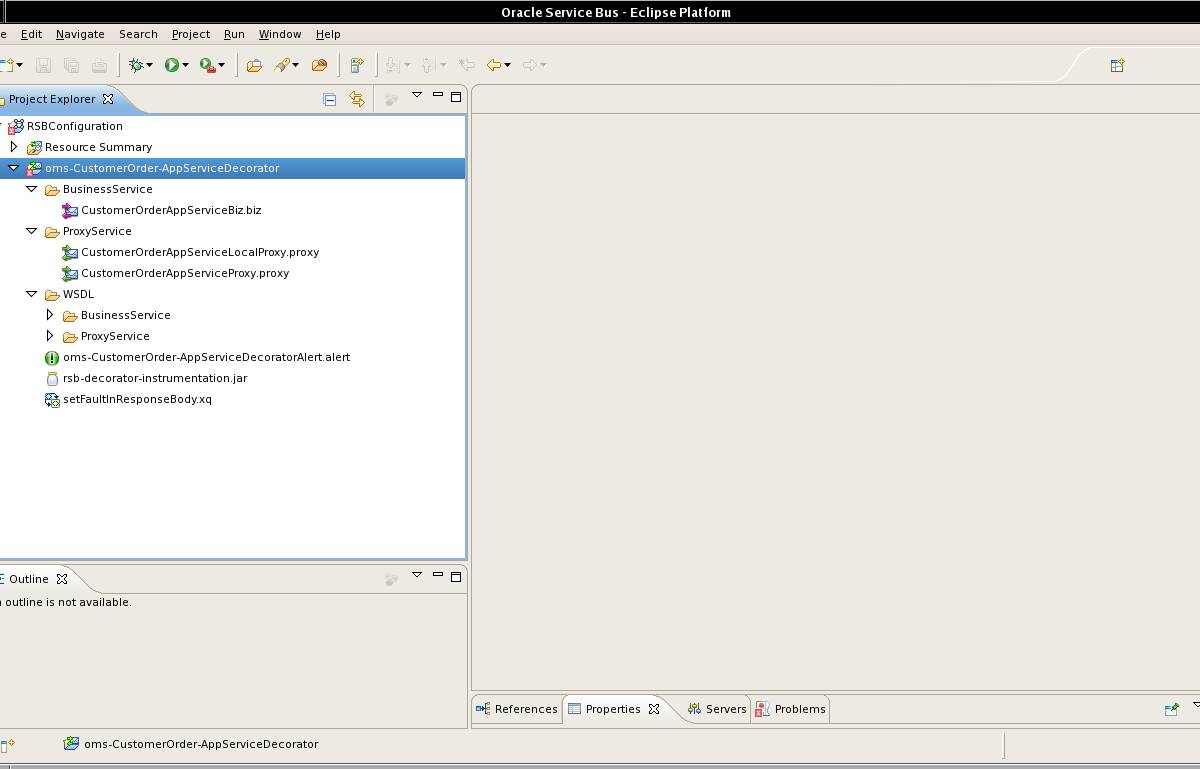Open the Debug dropdown arrow
This screenshot has height=769, width=1200.
(x=149, y=66)
